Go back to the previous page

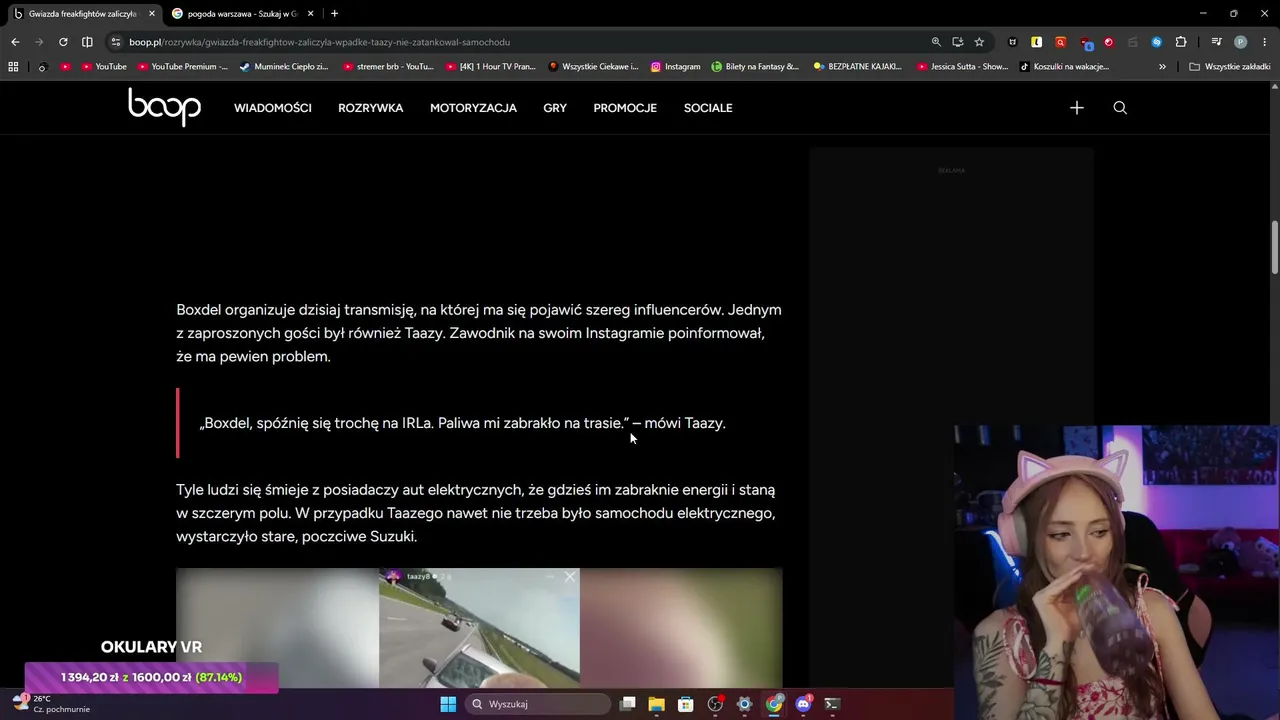15,42
